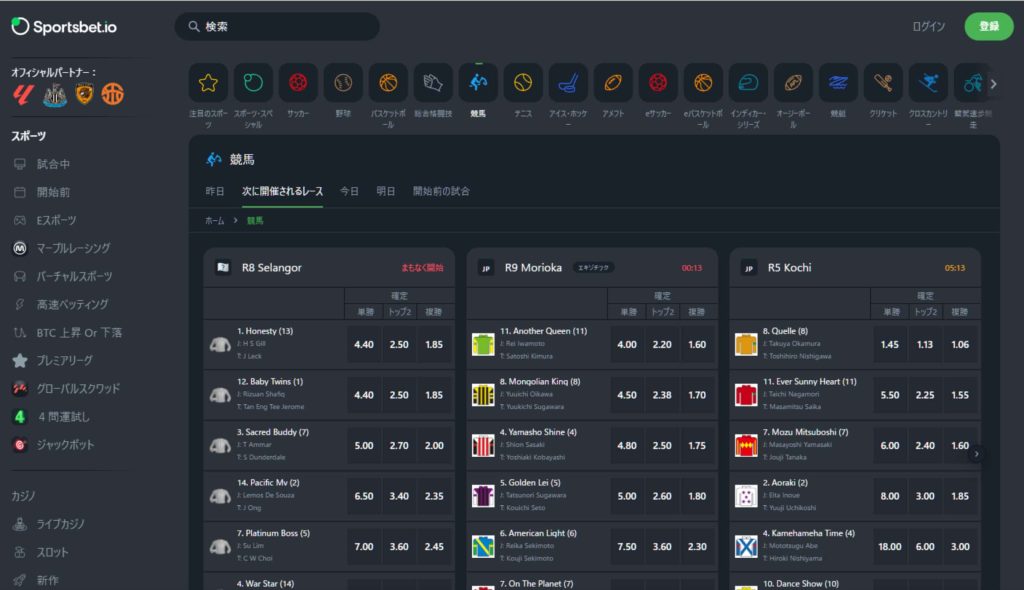Viewport: 1024px width, 590px height.
Task: Click the Sportsbet.io logo
Action: point(64,27)
